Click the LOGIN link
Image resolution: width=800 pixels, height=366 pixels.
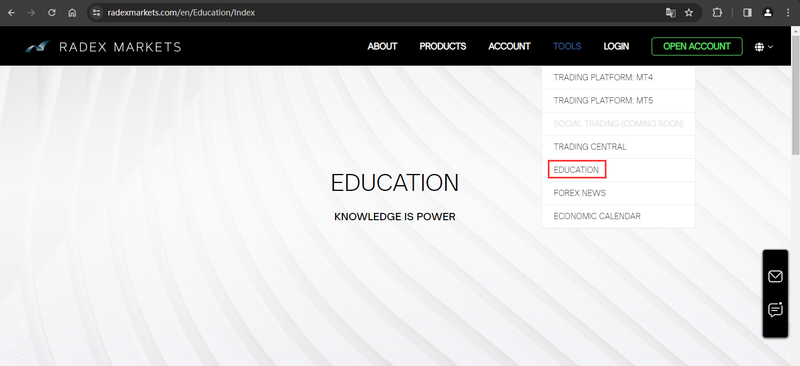point(616,46)
